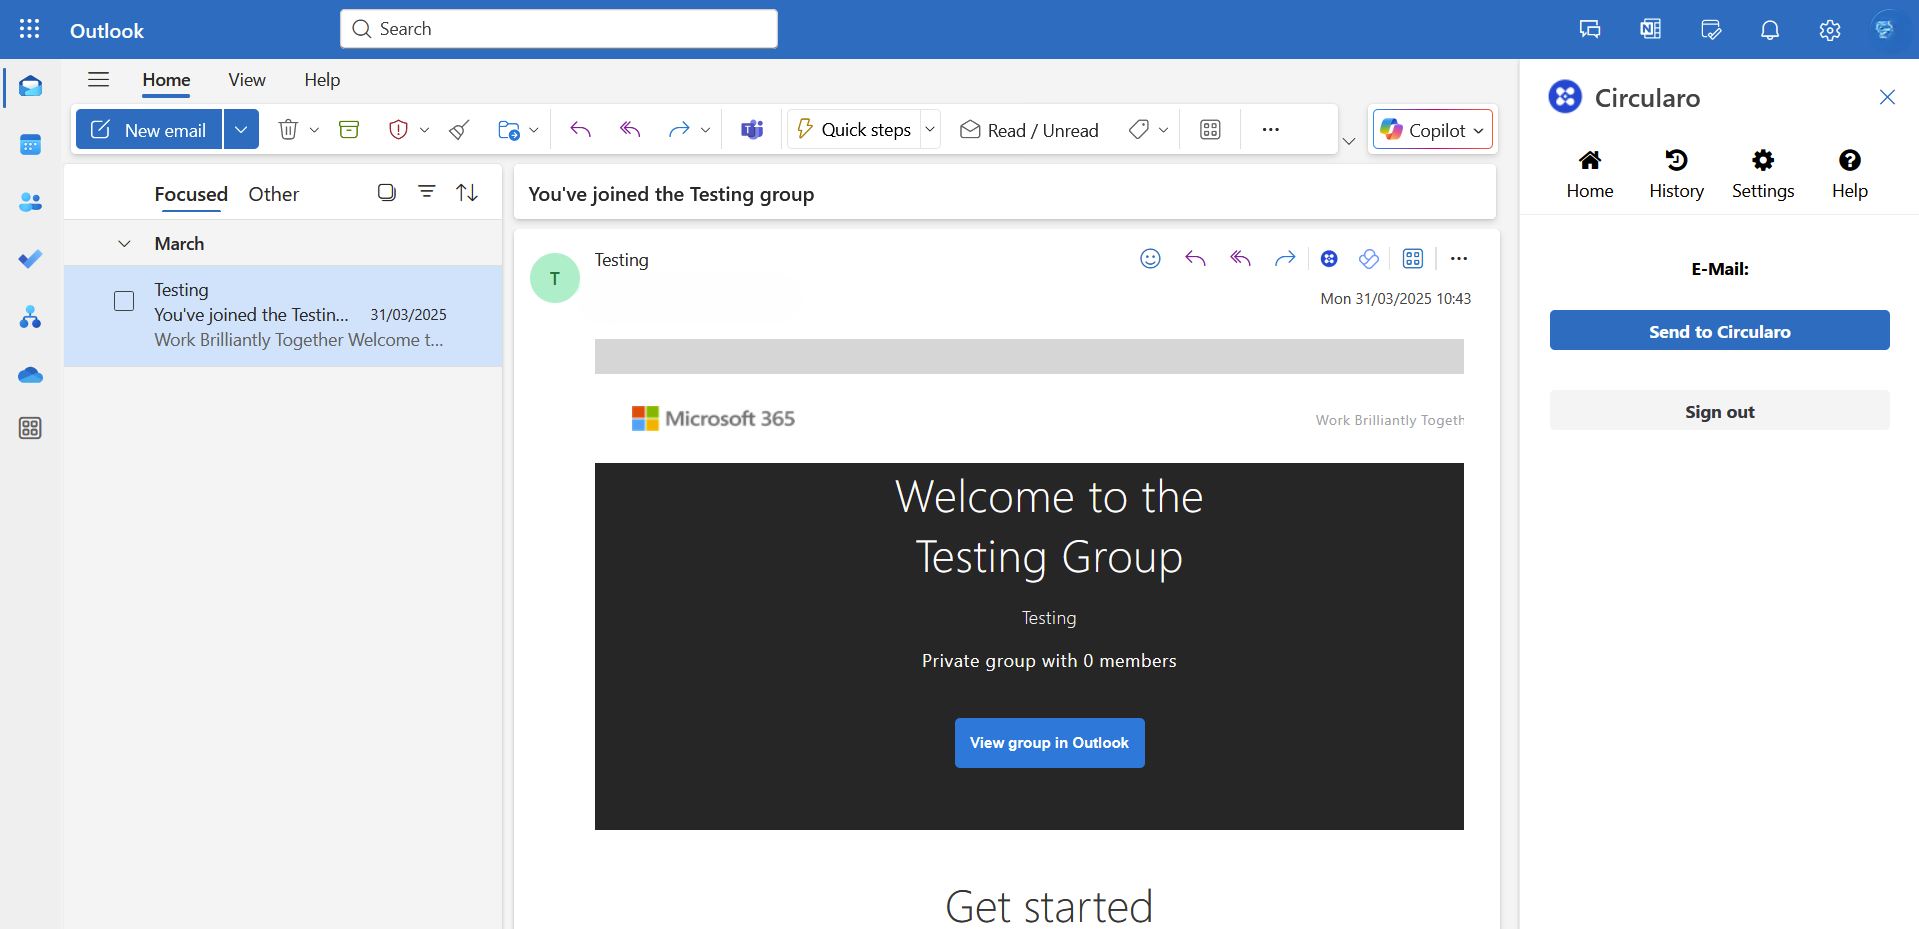This screenshot has height=929, width=1919.
Task: Toggle Read / Unread on the message
Action: [1029, 129]
